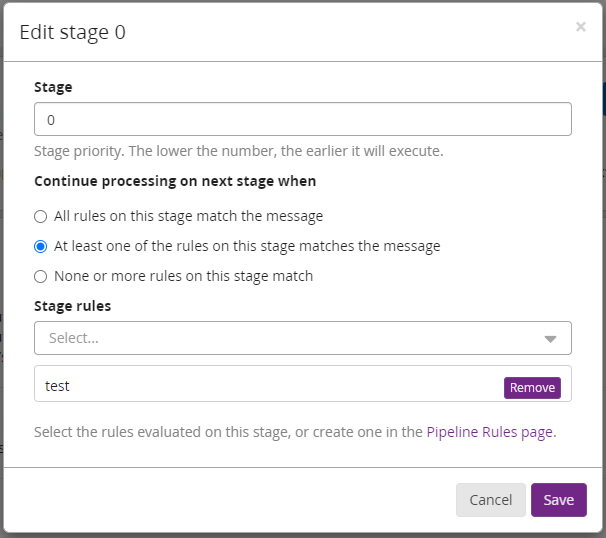Click the 'Edit stage 0' dialog title
606x538 pixels.
(73, 32)
